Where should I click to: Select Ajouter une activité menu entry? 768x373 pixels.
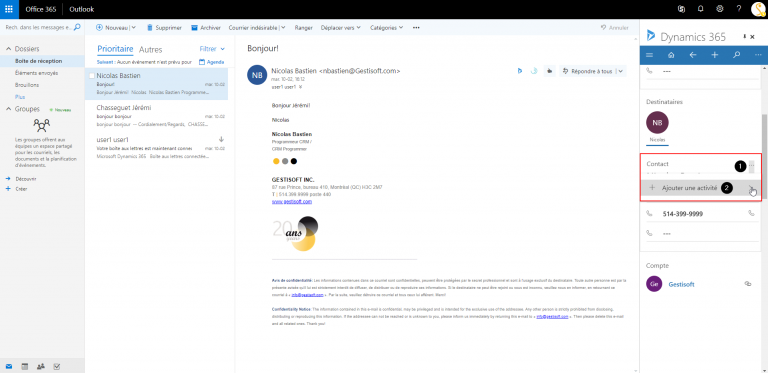coord(700,188)
